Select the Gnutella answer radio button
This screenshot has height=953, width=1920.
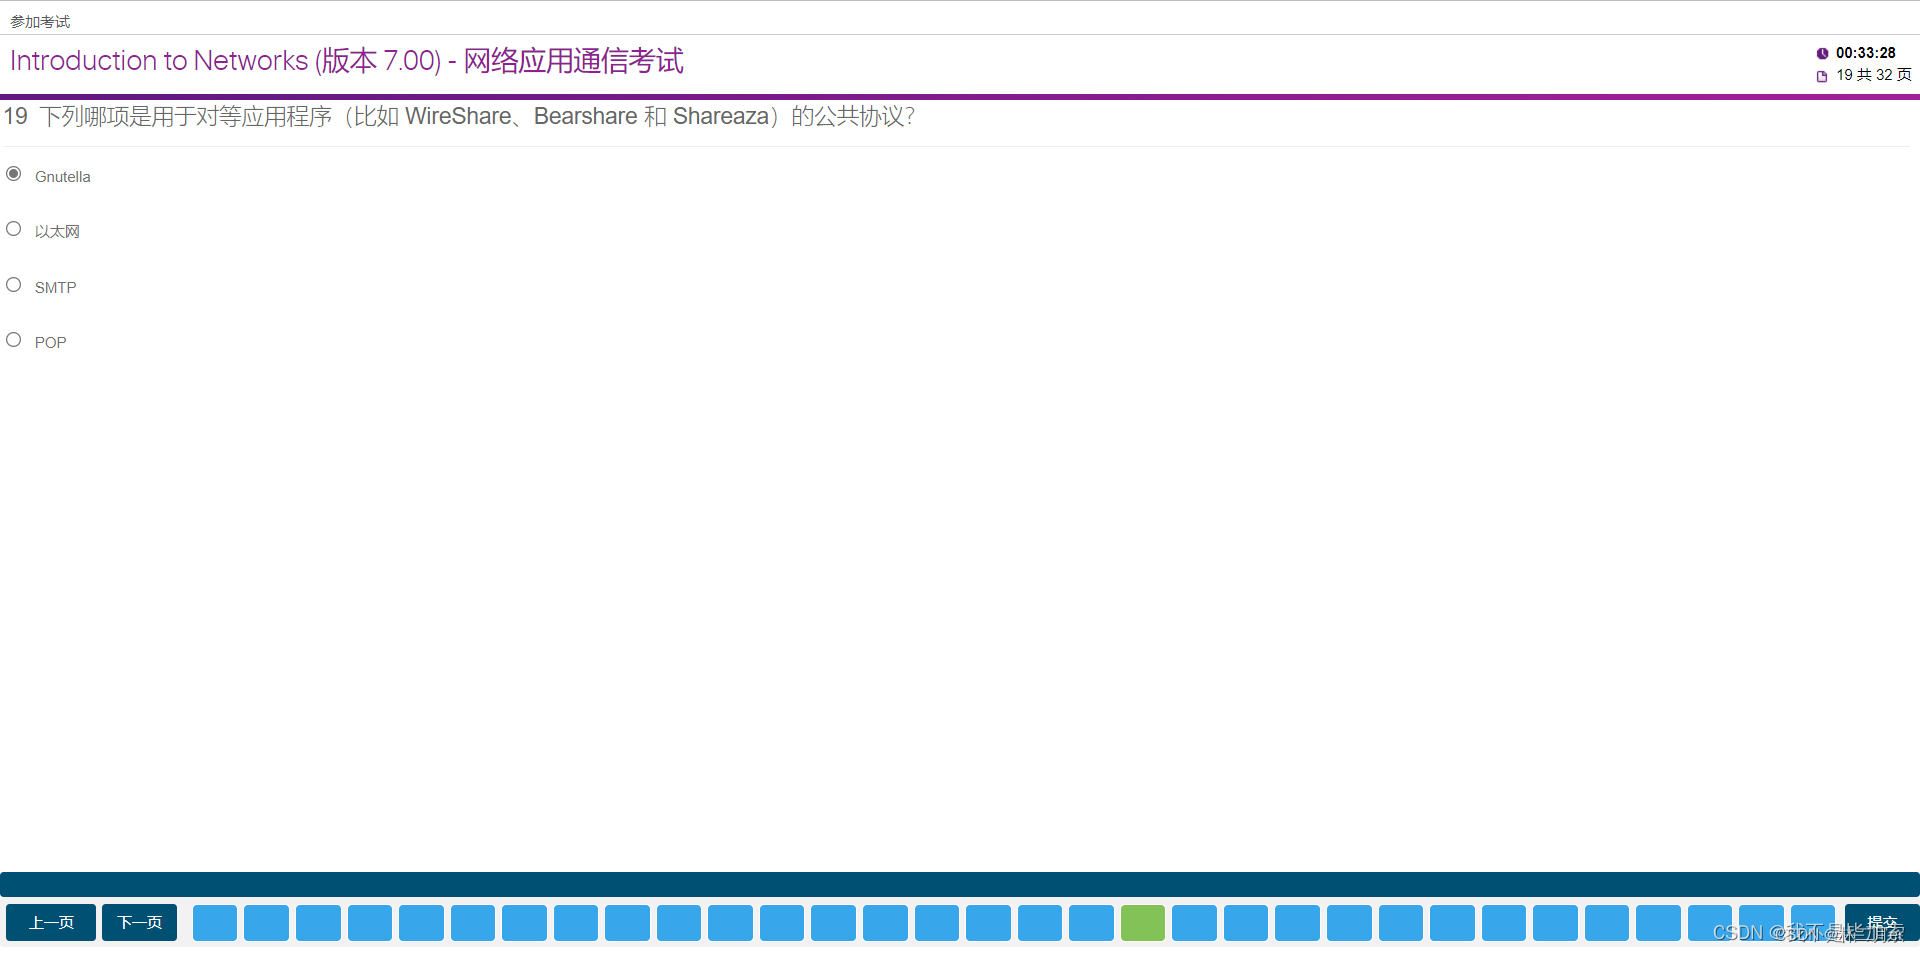[x=14, y=174]
